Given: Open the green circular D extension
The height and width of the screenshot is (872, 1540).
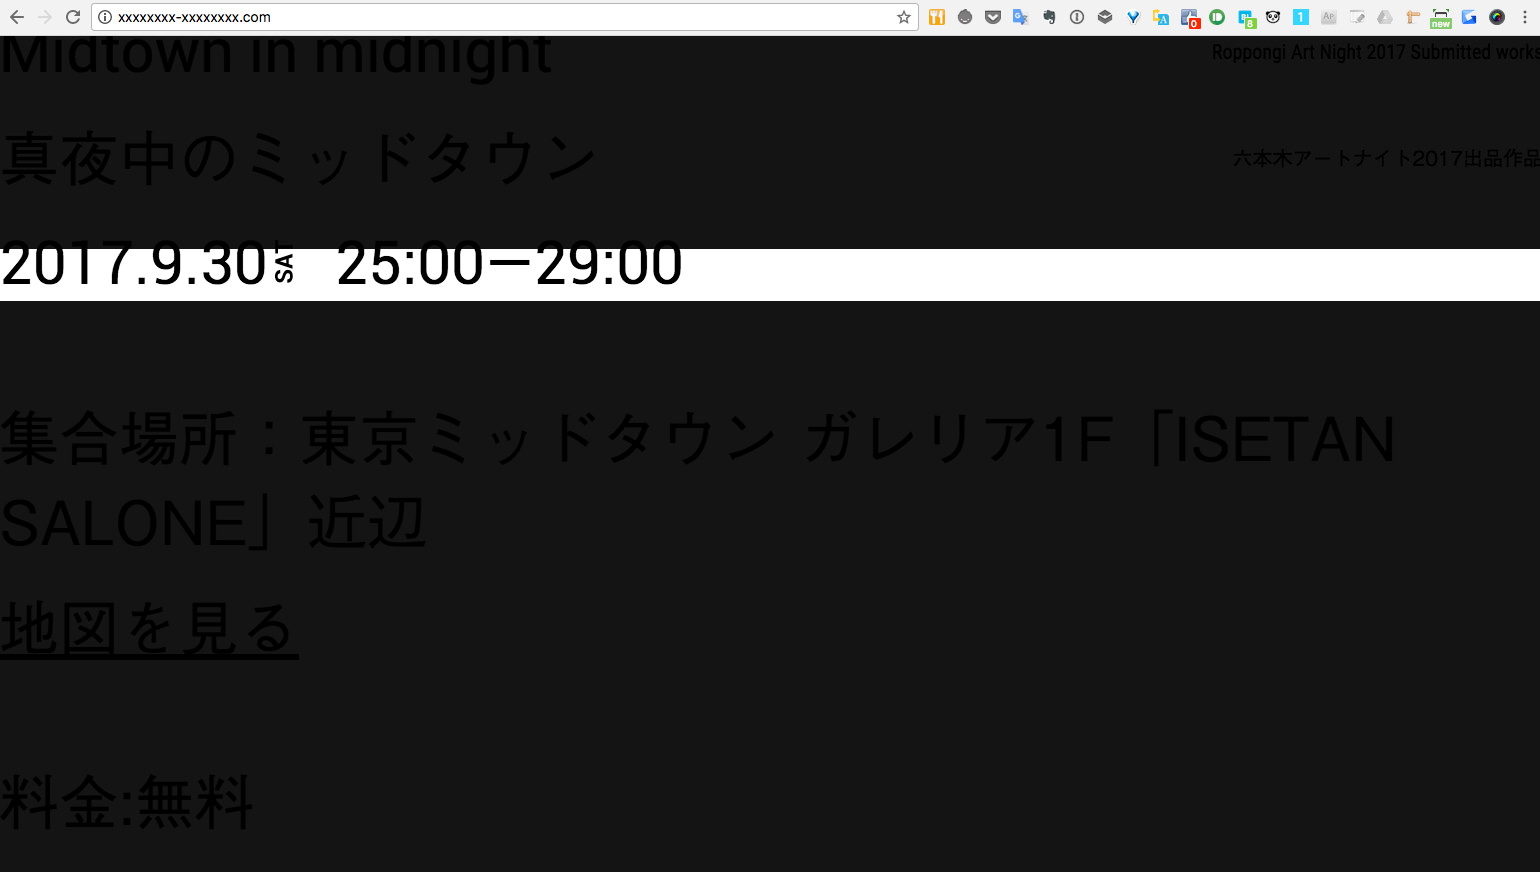Looking at the screenshot, I should pyautogui.click(x=1217, y=17).
